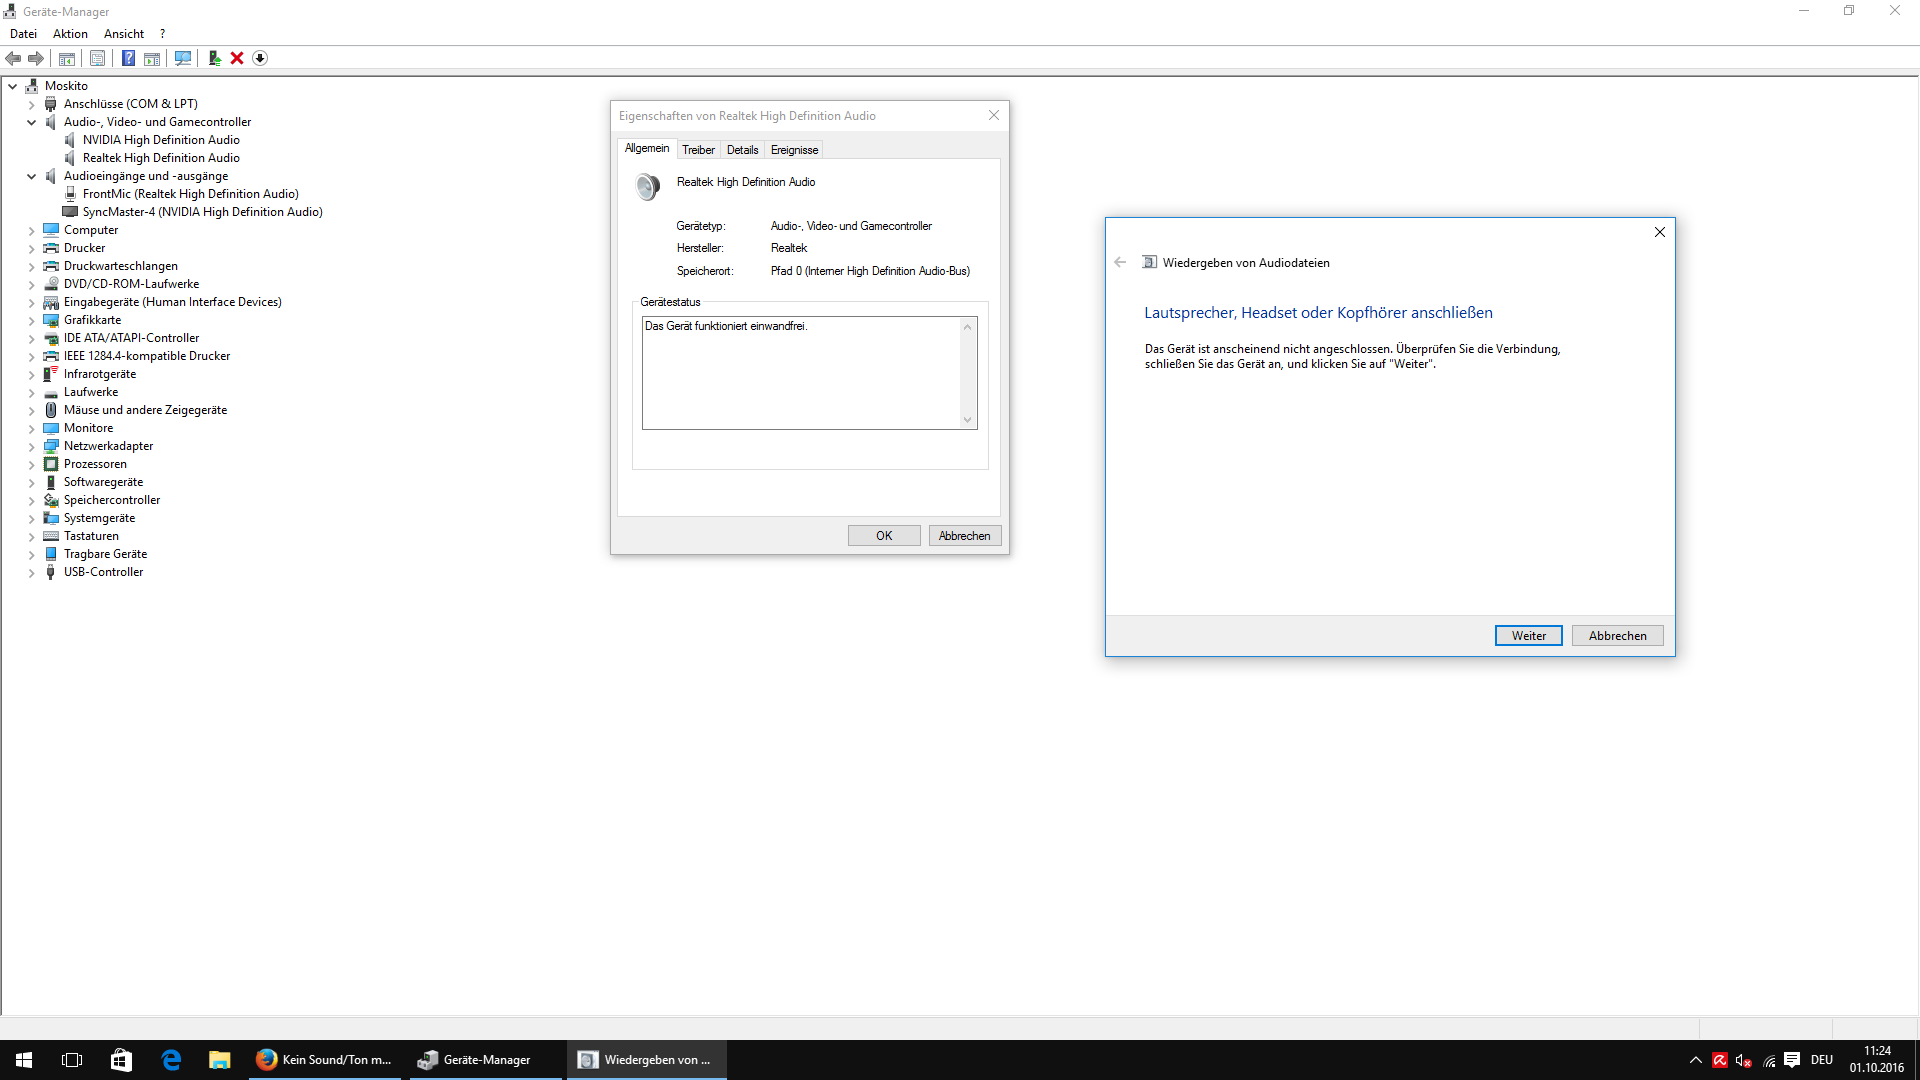Collapse Audio-, Video- und Gamecontroller
The image size is (1920, 1080).
tap(31, 122)
